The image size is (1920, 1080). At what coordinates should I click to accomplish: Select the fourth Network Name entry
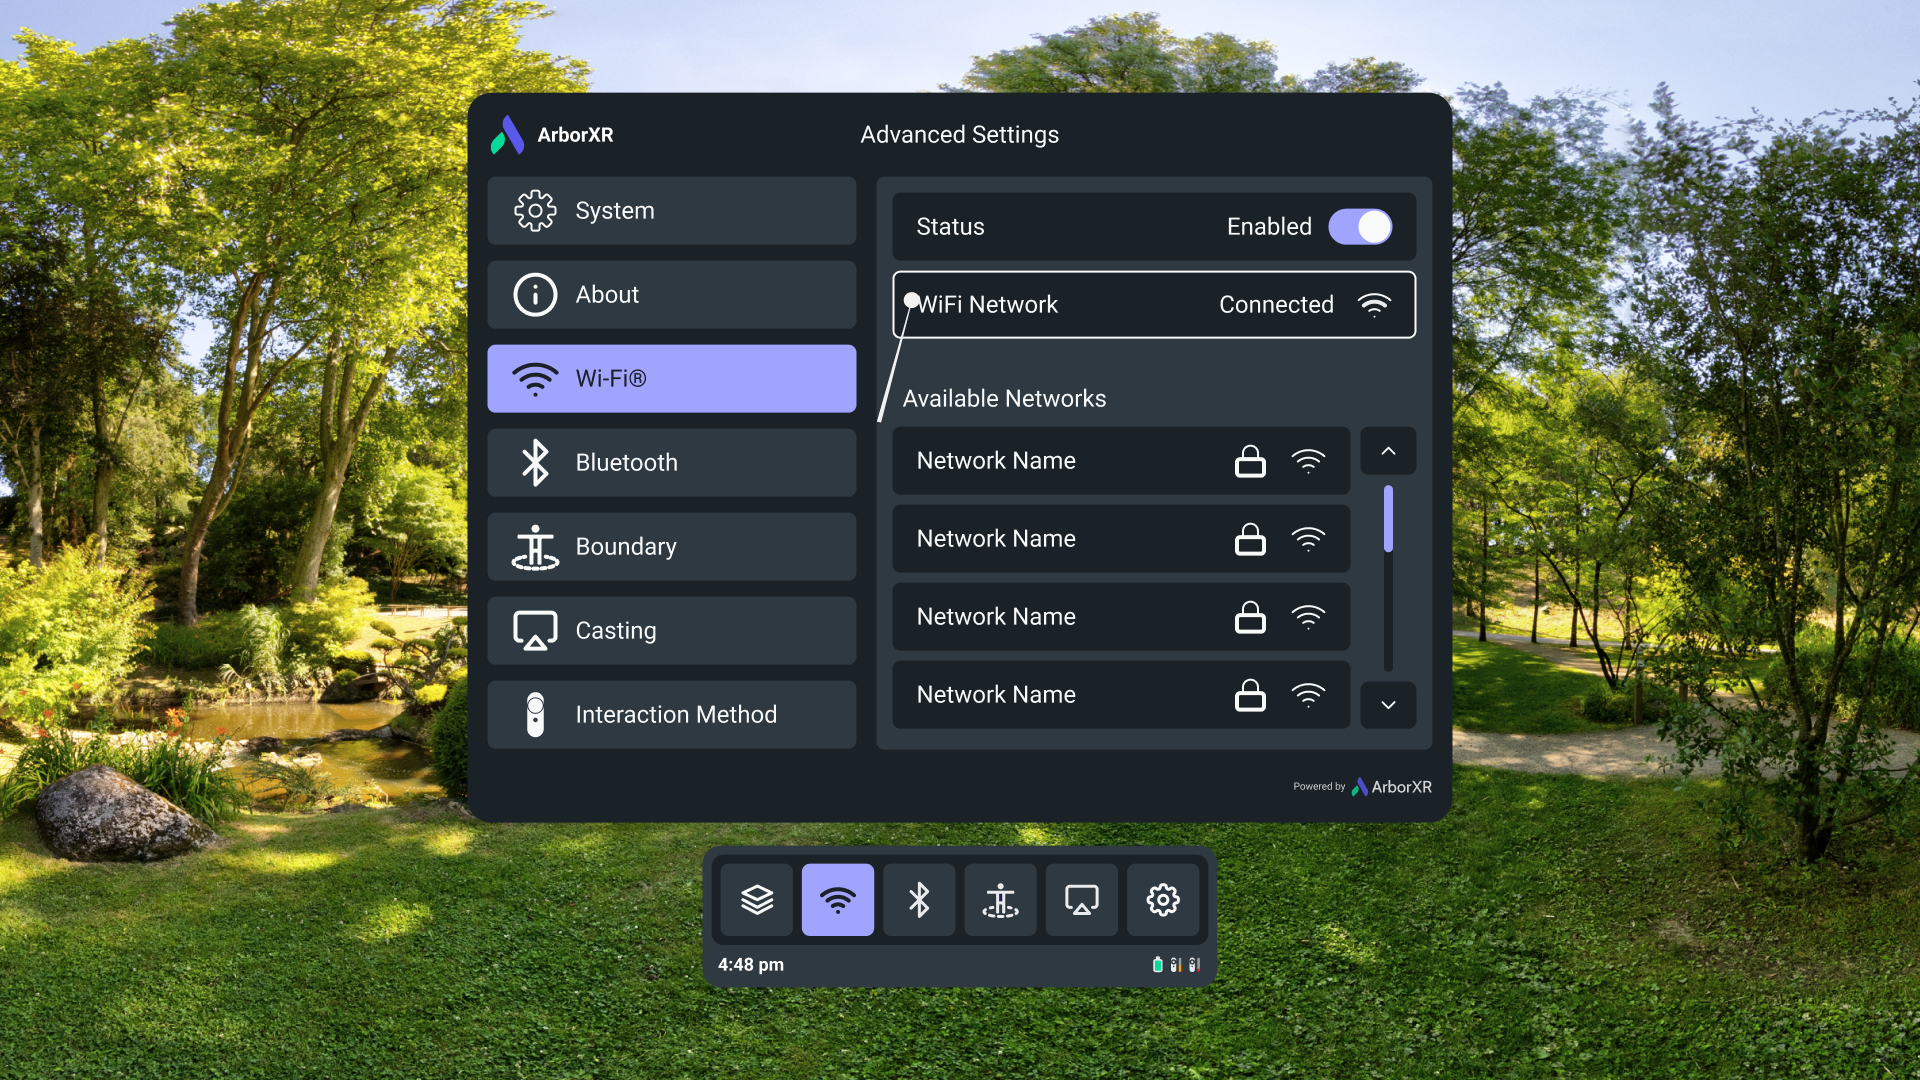pyautogui.click(x=1121, y=695)
